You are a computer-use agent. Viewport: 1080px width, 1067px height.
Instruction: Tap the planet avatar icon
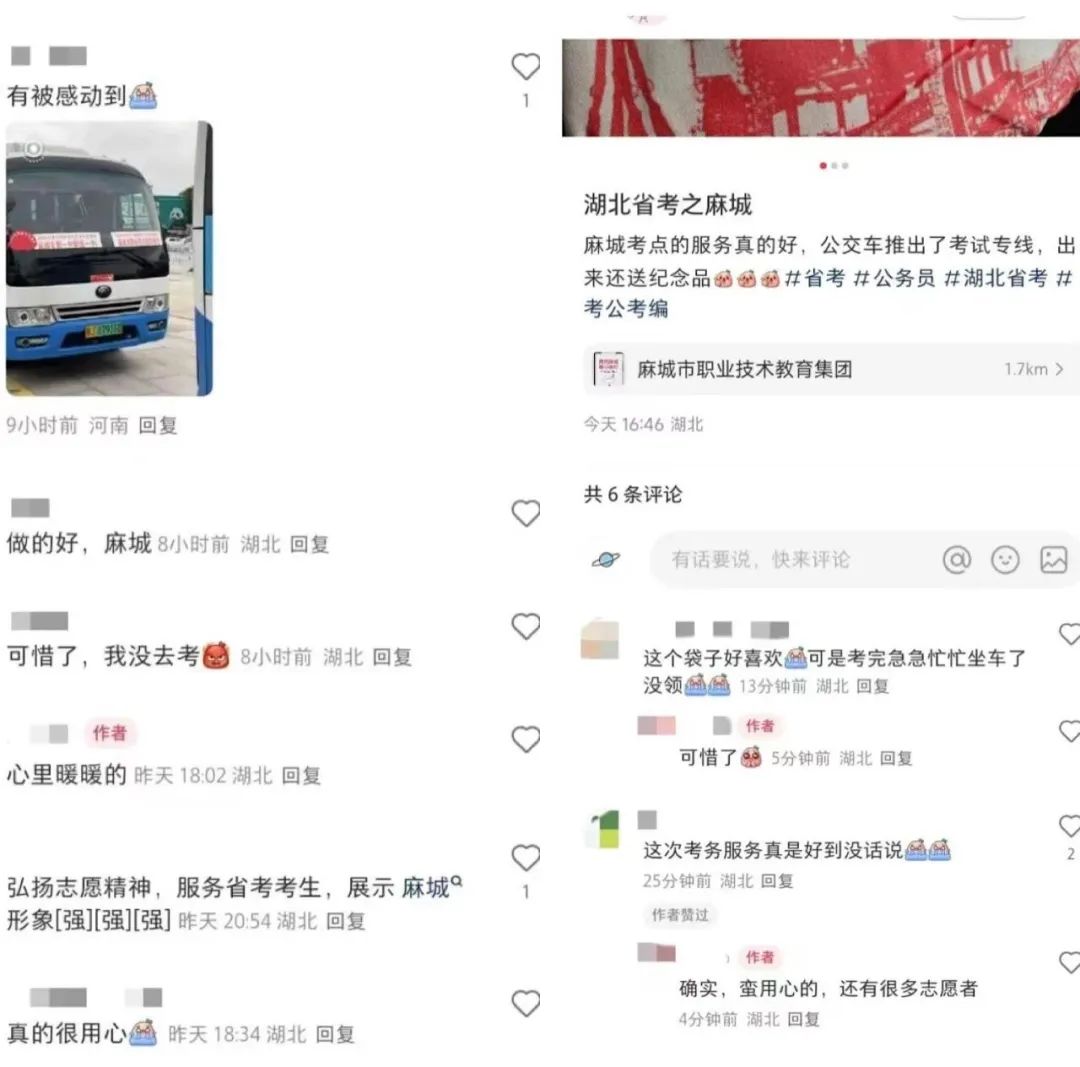coord(606,559)
